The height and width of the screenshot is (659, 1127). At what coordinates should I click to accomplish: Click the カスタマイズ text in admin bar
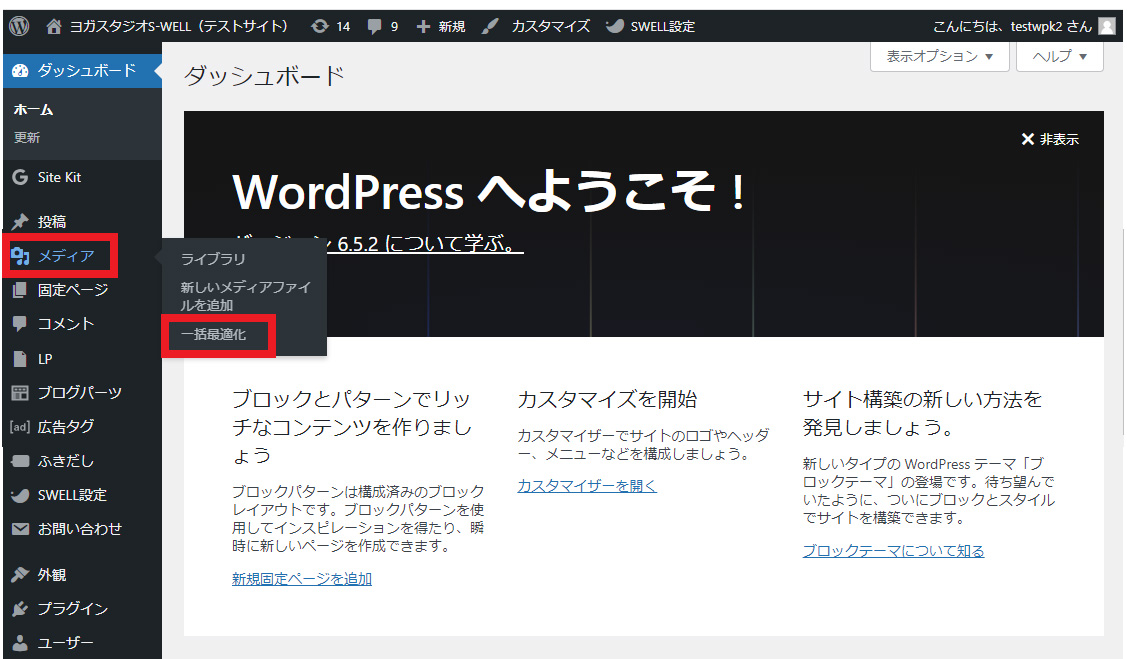(551, 27)
